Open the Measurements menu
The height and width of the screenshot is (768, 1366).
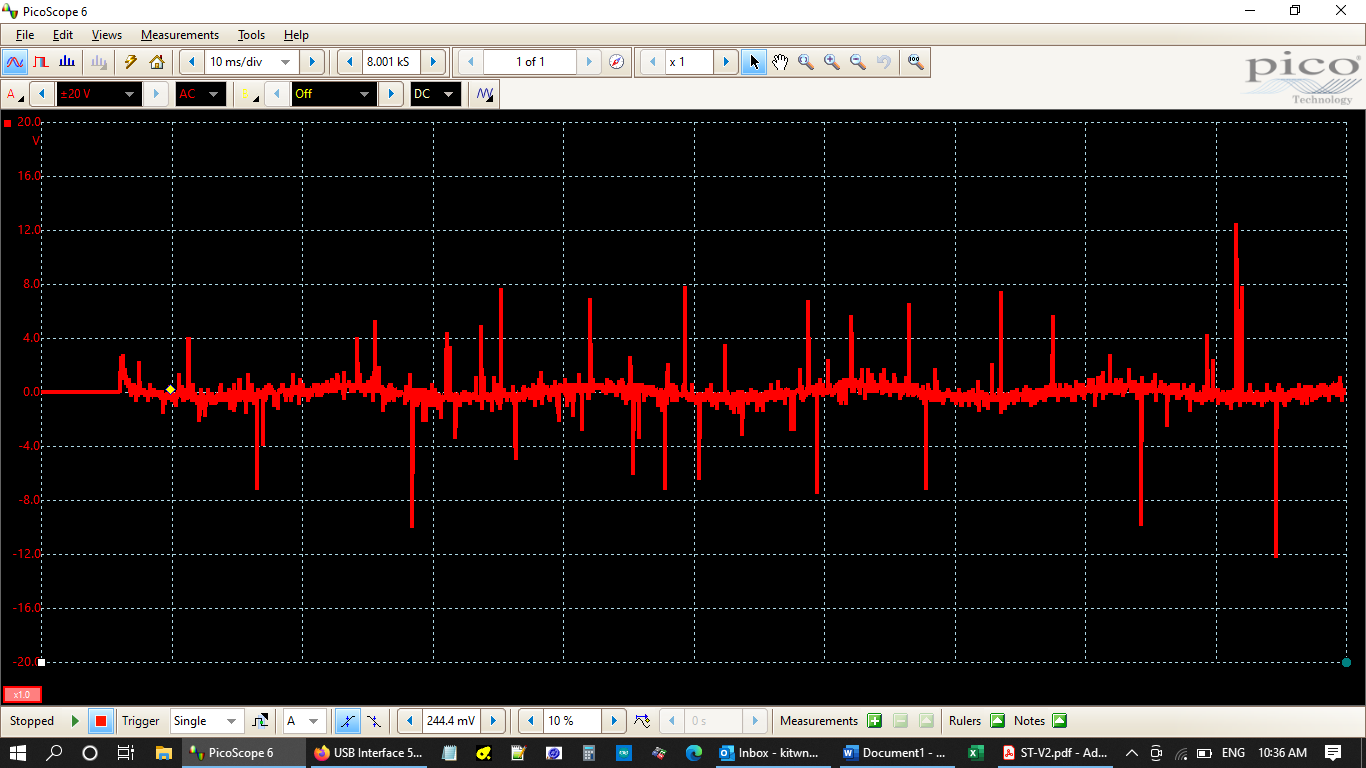pyautogui.click(x=179, y=35)
